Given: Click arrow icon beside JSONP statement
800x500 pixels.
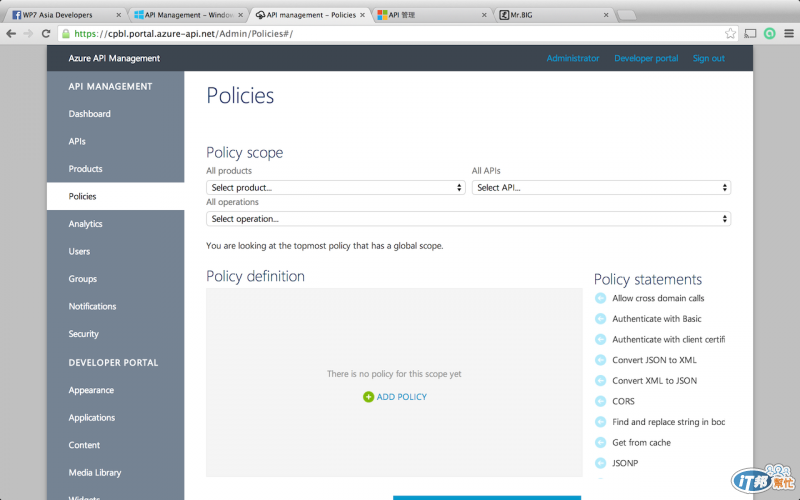Looking at the screenshot, I should click(x=601, y=463).
